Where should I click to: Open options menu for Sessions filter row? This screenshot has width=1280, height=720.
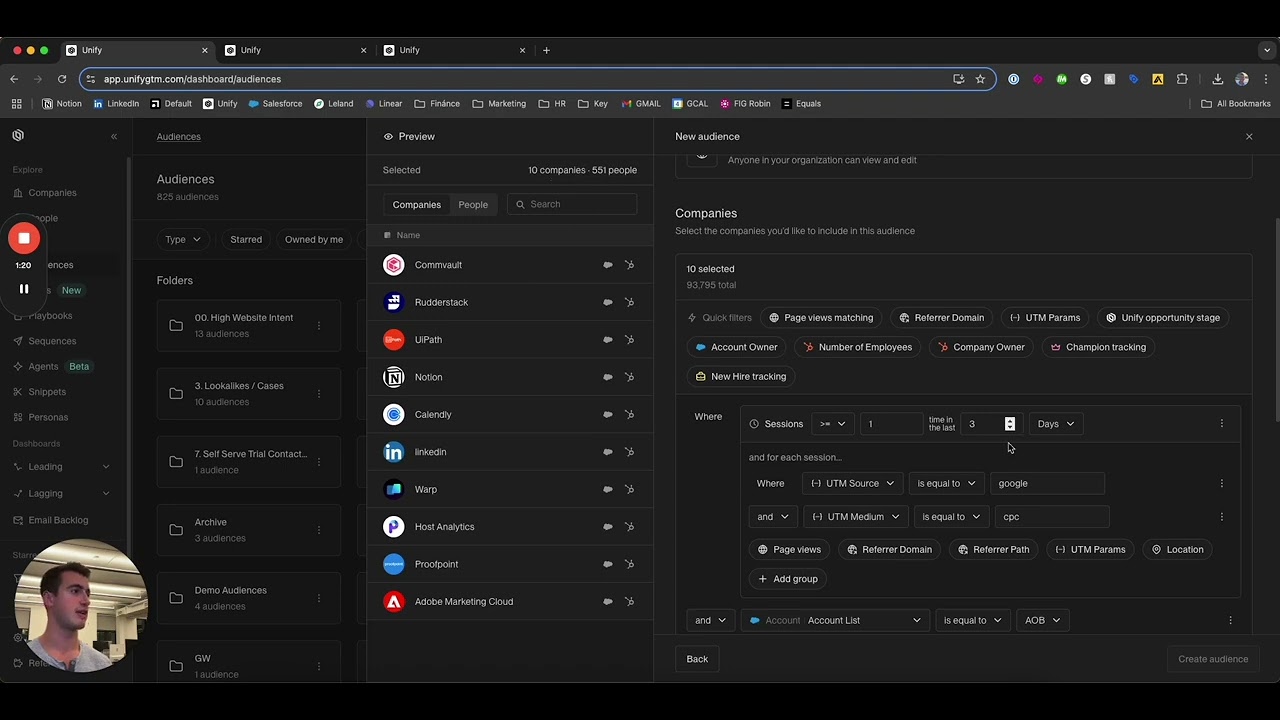(x=1221, y=424)
